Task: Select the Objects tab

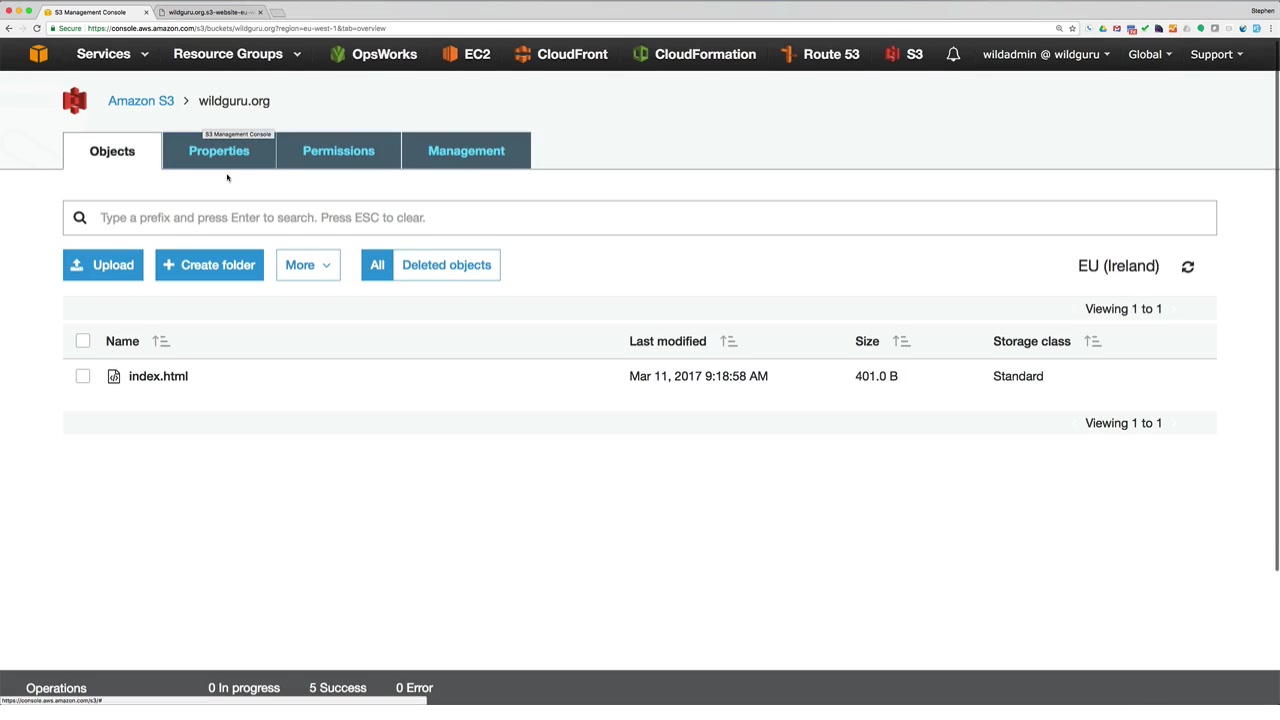Action: [x=112, y=151]
